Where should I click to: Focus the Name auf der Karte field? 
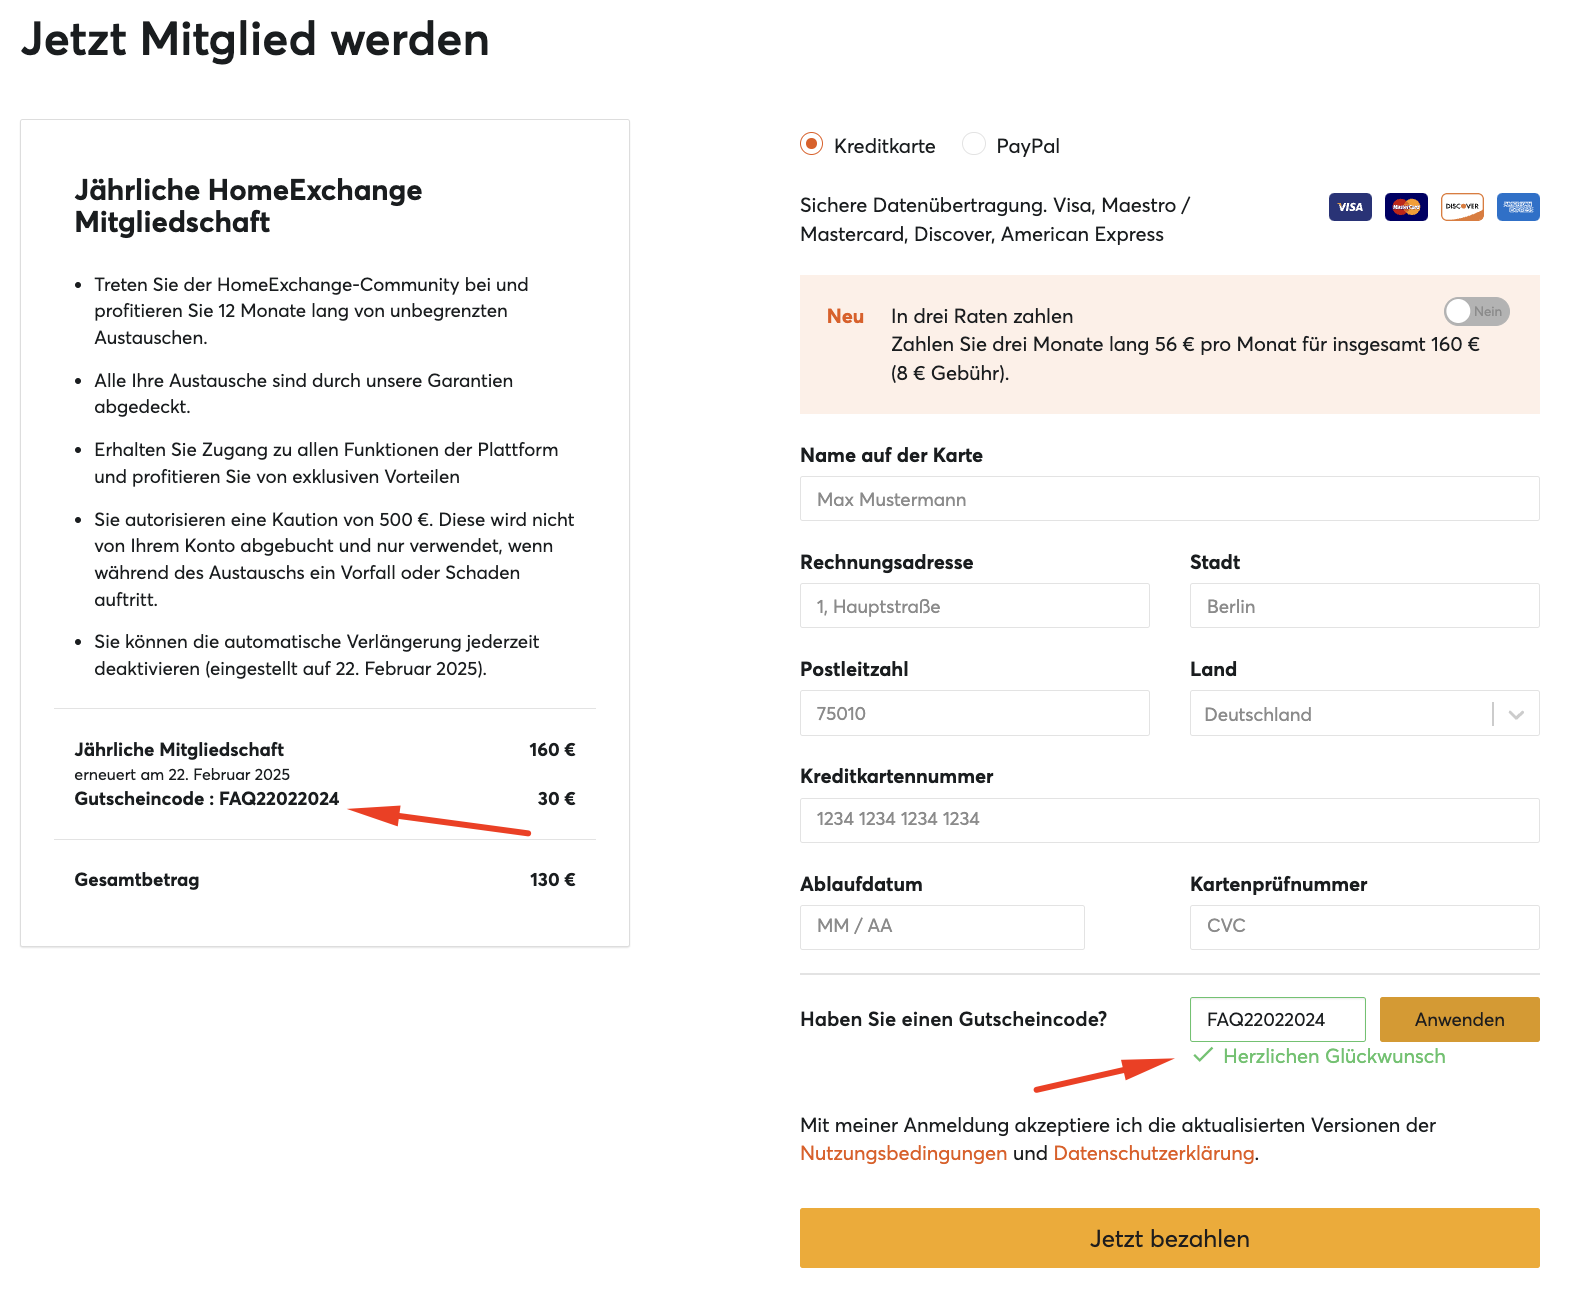(1170, 498)
